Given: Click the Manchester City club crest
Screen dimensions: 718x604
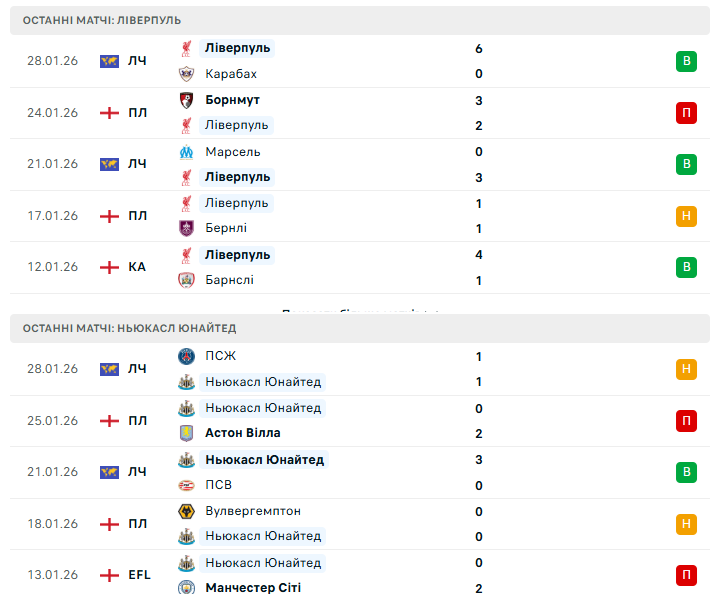Looking at the screenshot, I should (186, 588).
